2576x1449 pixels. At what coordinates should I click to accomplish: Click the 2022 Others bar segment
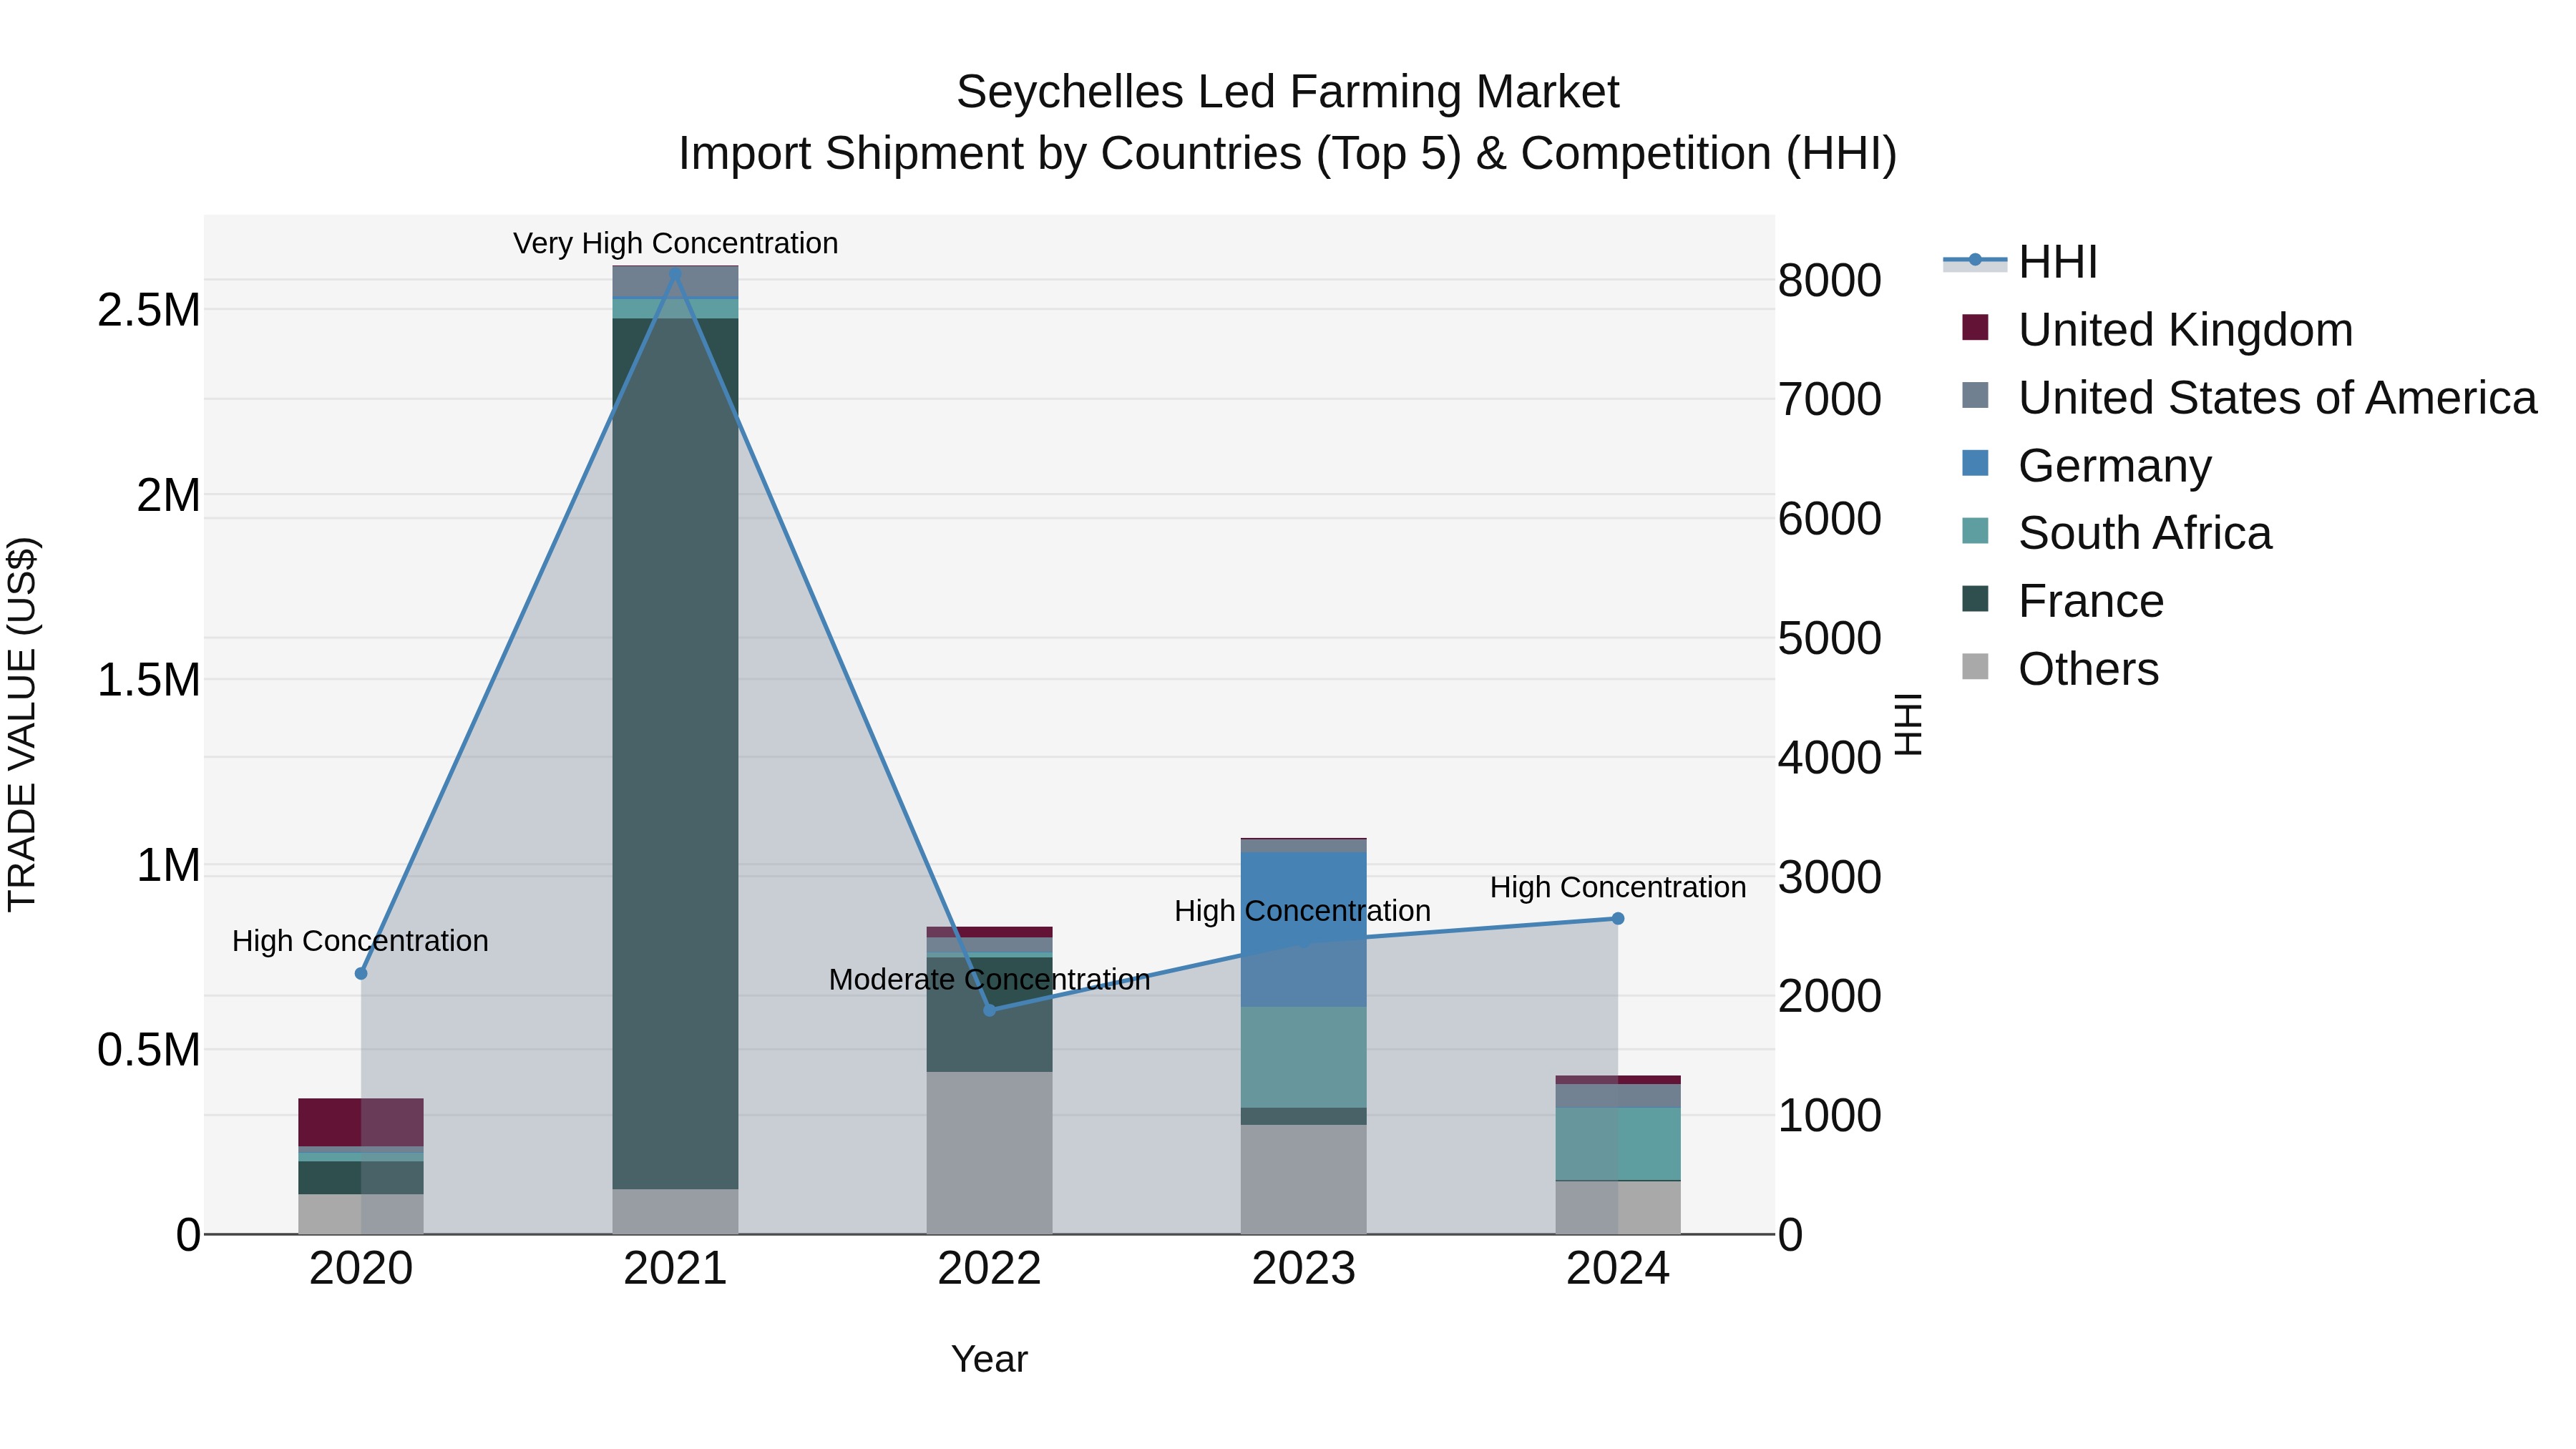[989, 1153]
